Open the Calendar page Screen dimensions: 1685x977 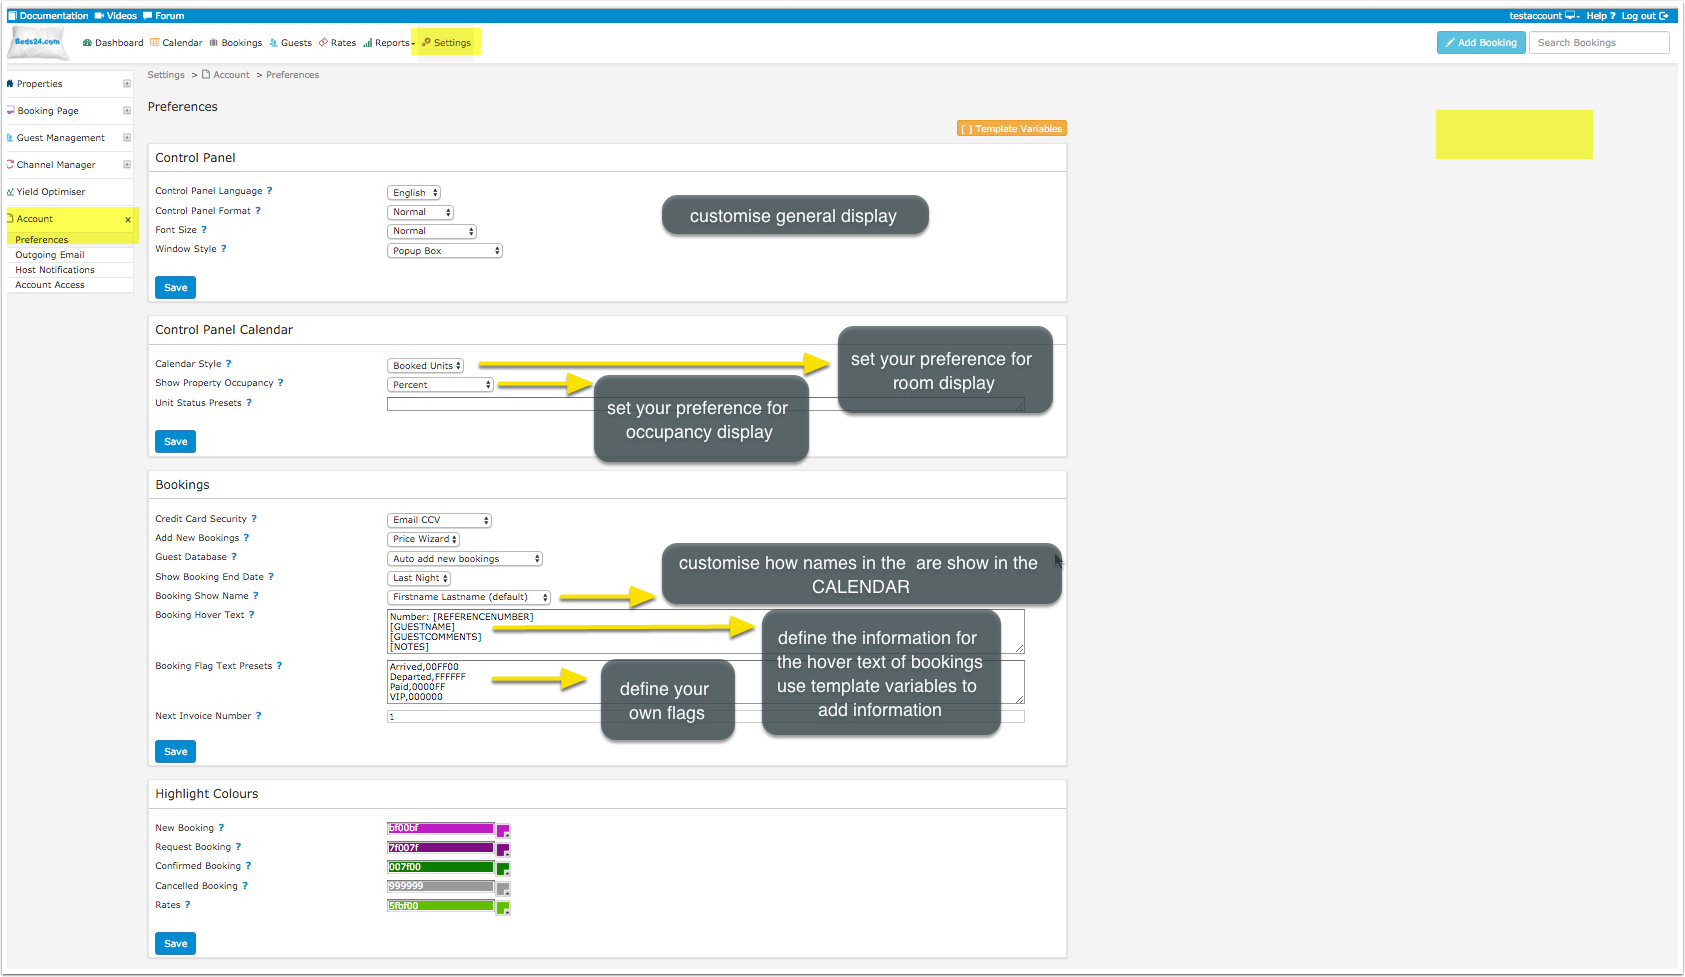click(176, 43)
